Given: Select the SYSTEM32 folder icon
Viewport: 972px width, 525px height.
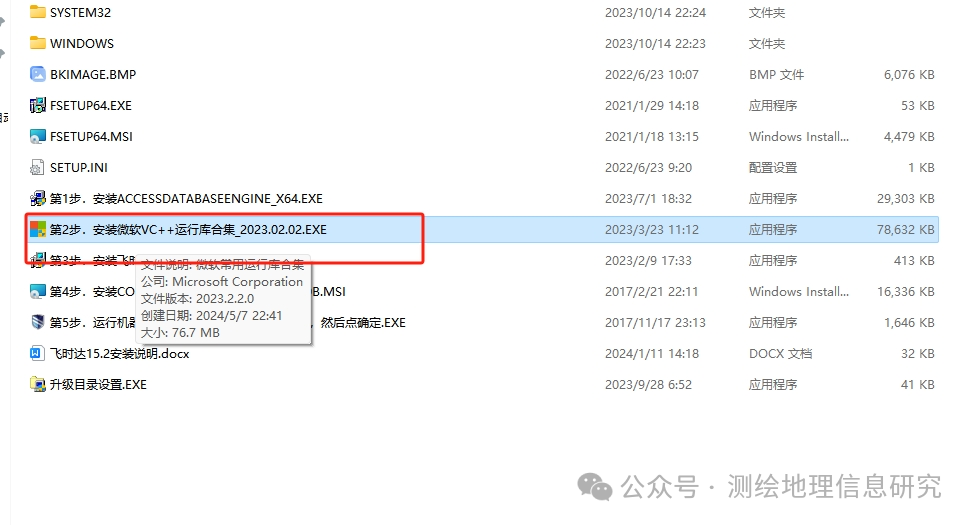Looking at the screenshot, I should (38, 12).
